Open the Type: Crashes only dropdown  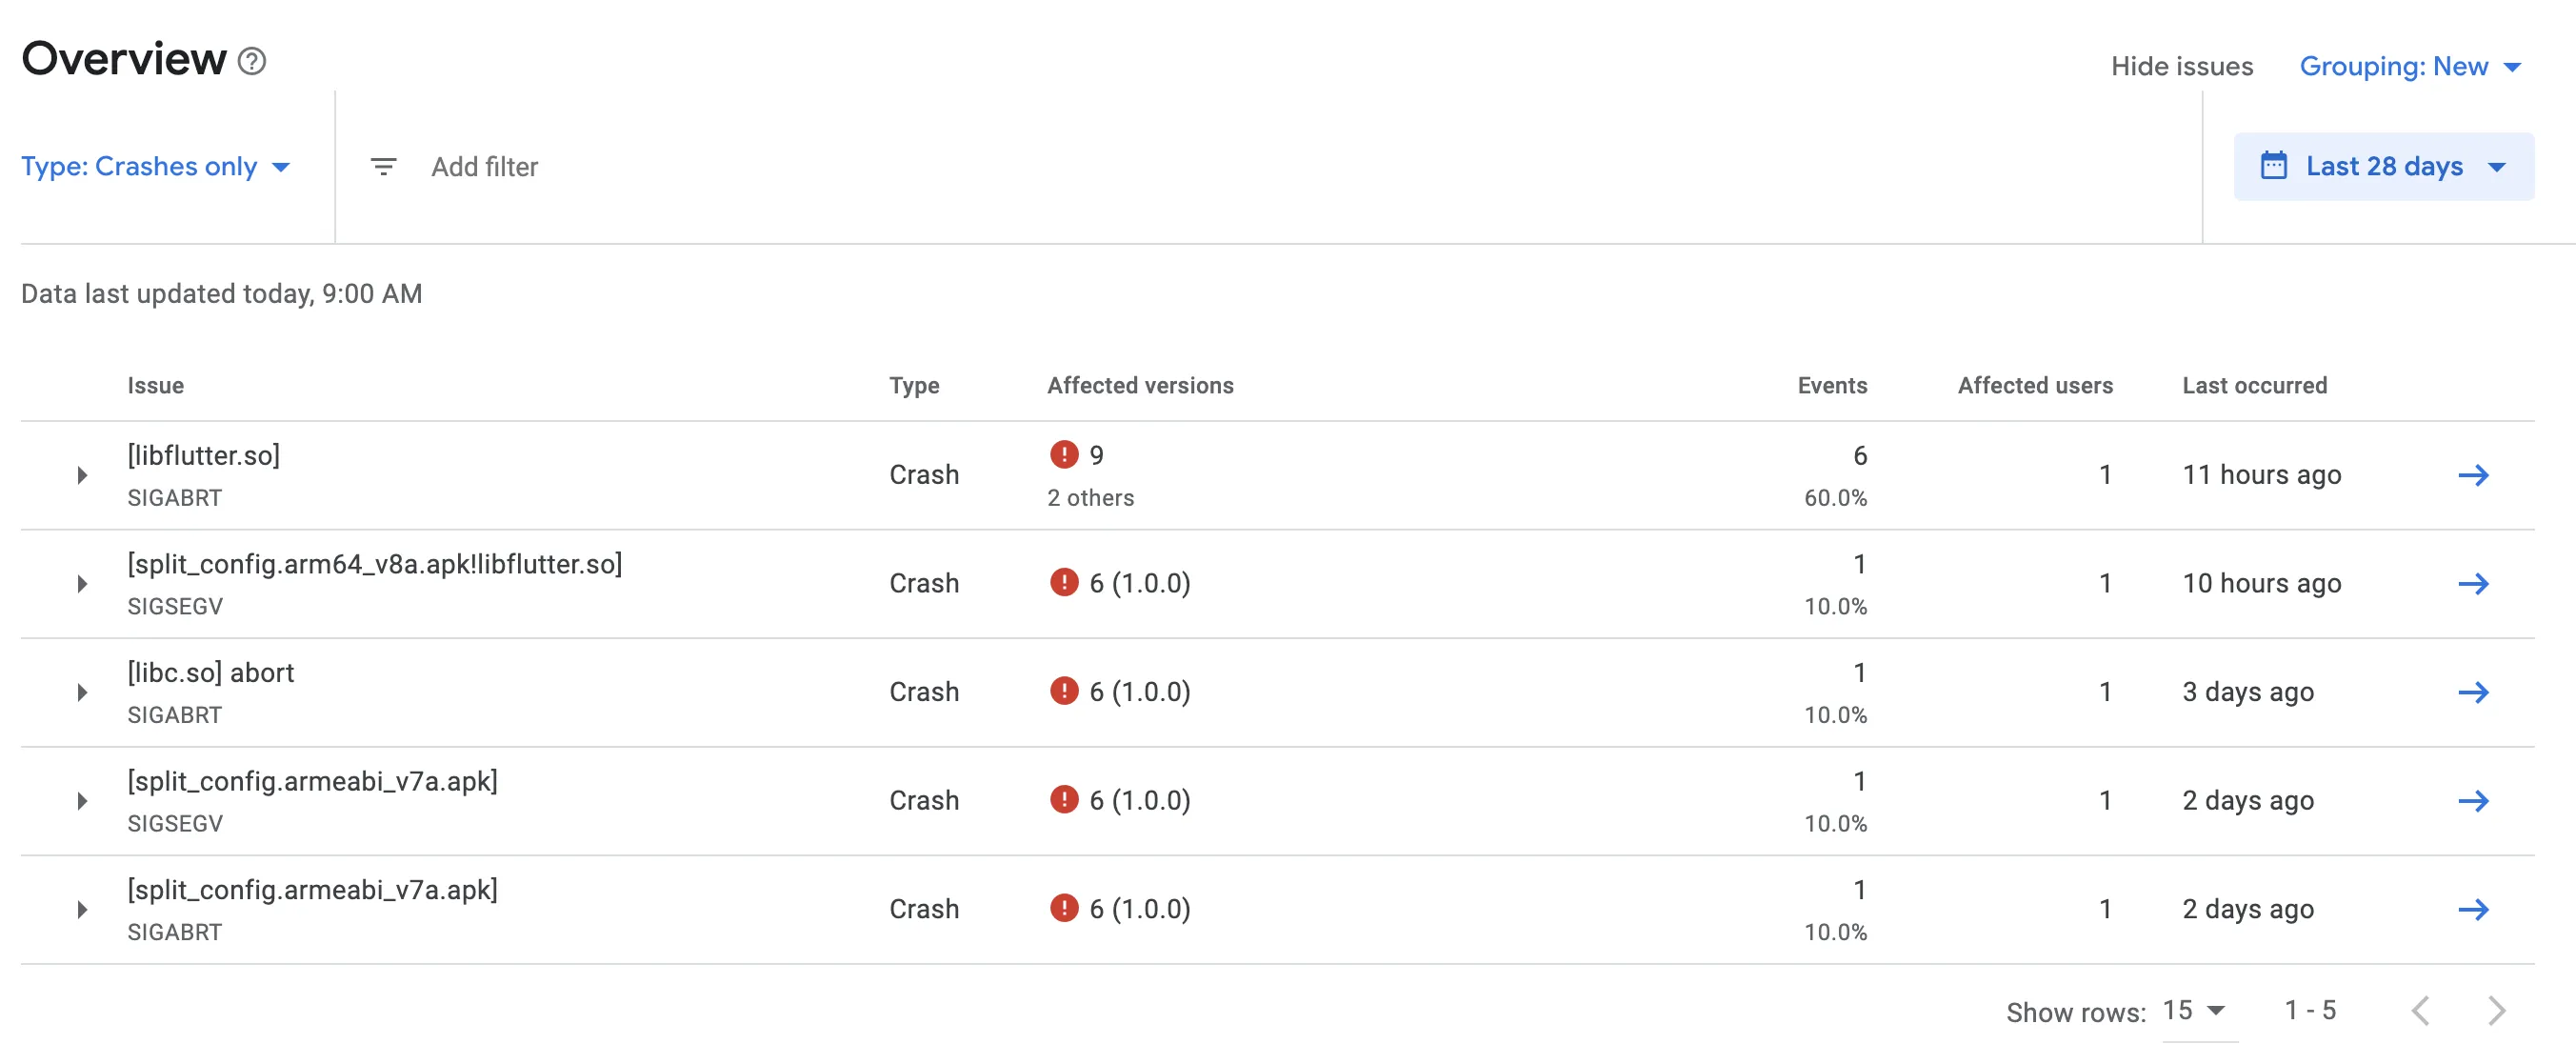[155, 167]
